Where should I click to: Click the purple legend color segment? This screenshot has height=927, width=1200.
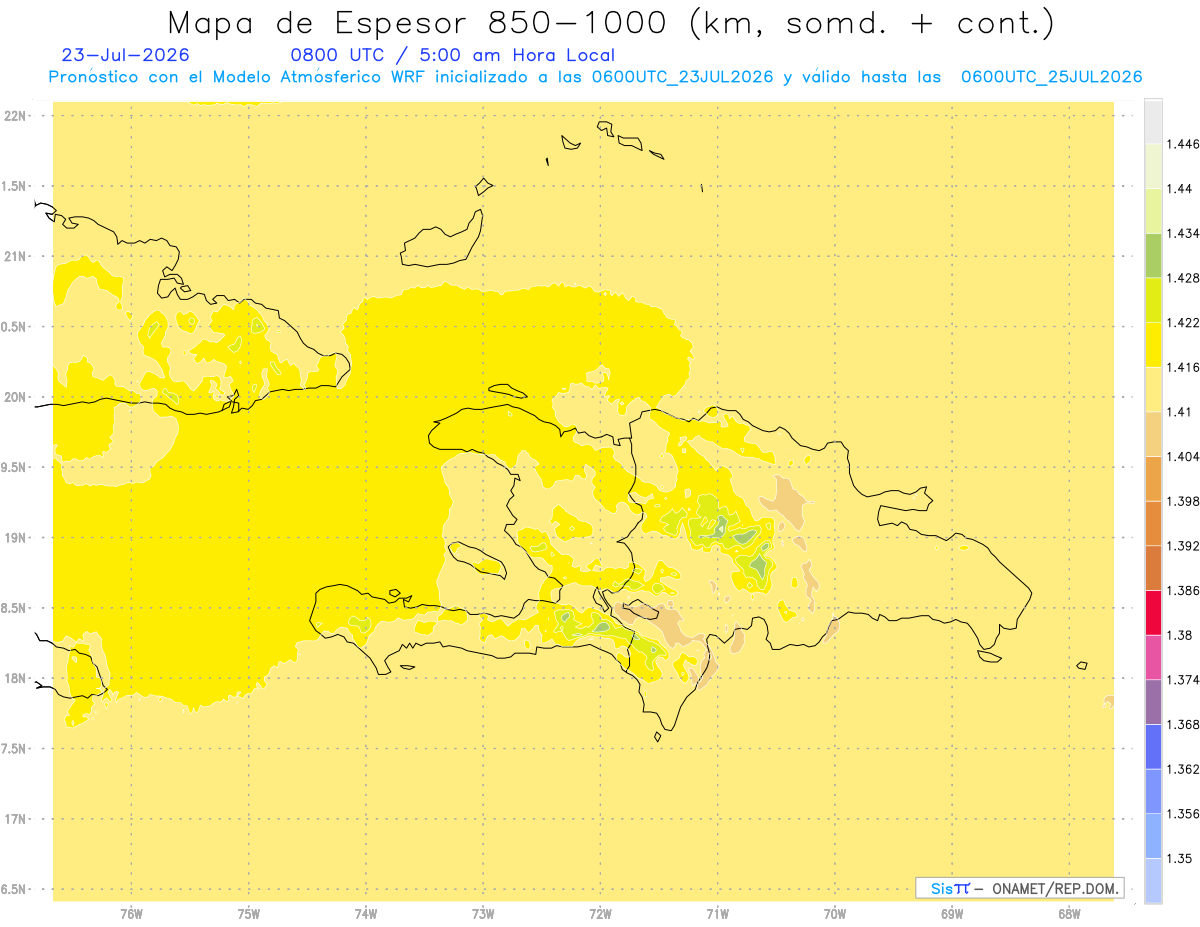pos(1153,701)
